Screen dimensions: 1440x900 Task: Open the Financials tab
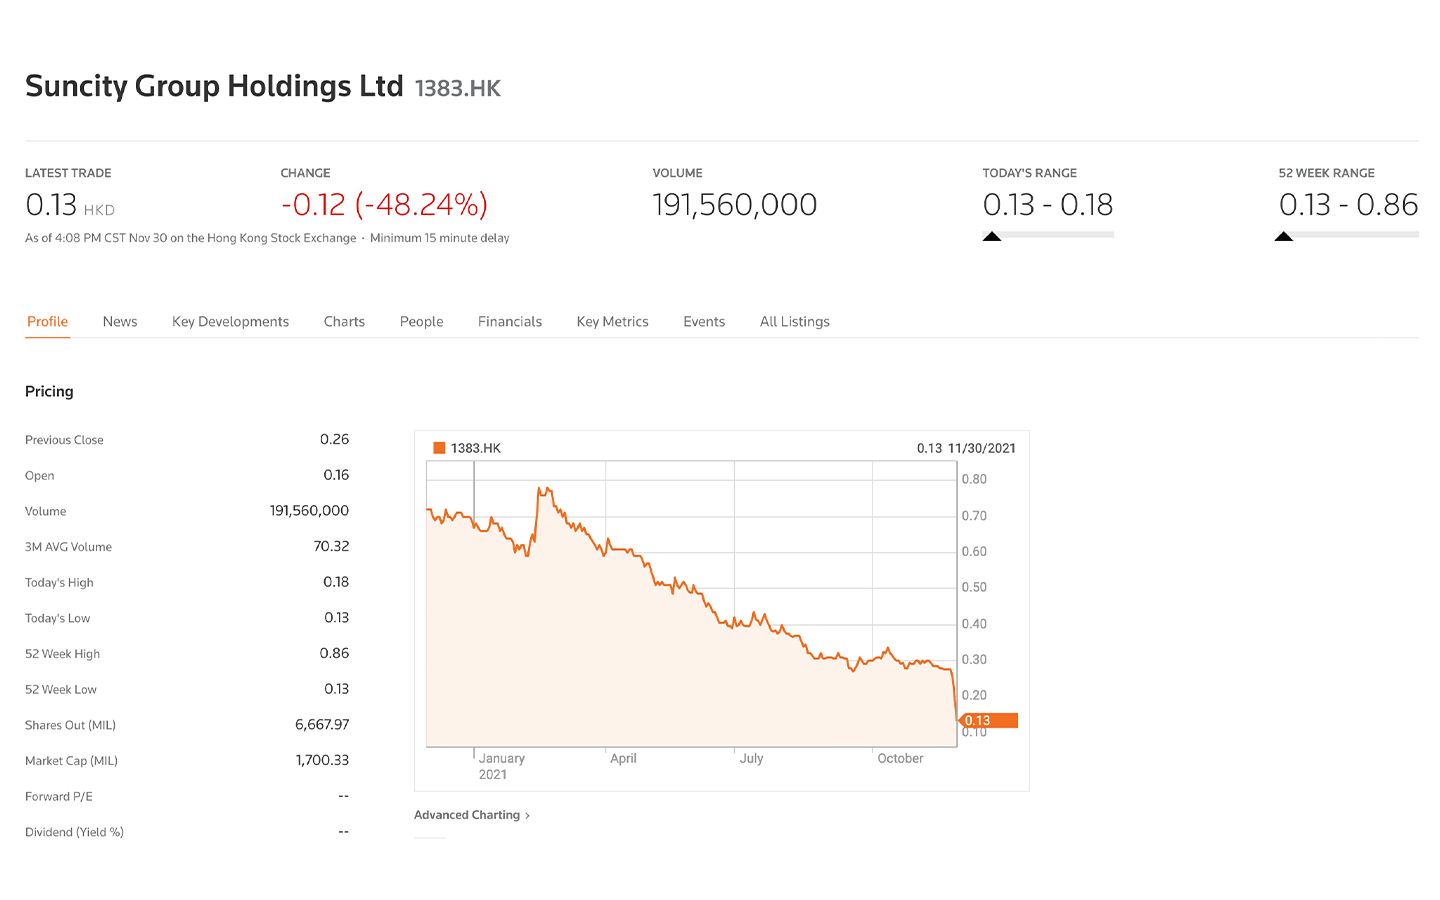pos(510,321)
